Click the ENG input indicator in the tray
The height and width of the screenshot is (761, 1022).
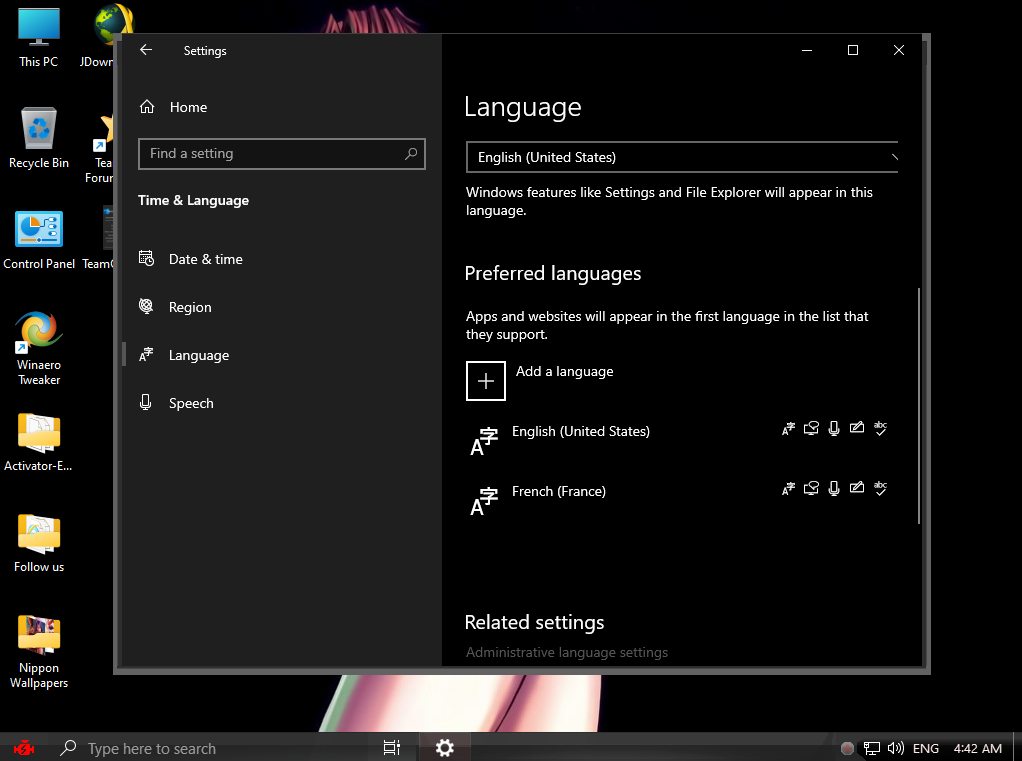926,748
